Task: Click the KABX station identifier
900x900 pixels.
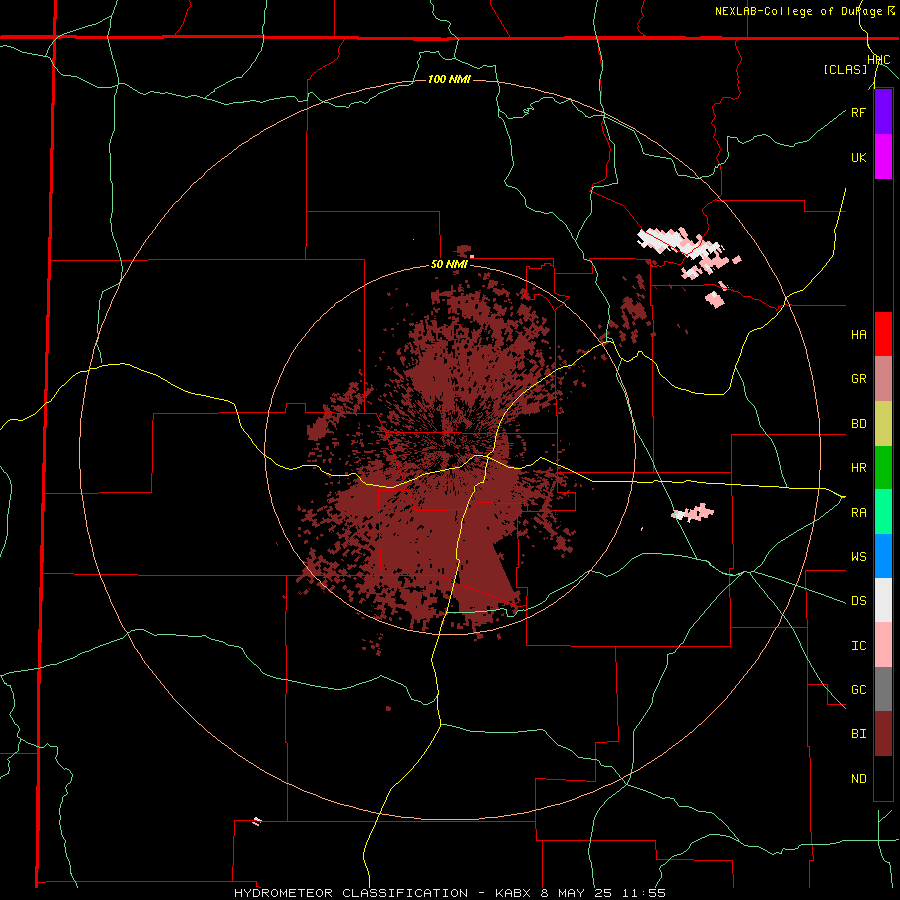Action: pyautogui.click(x=514, y=893)
